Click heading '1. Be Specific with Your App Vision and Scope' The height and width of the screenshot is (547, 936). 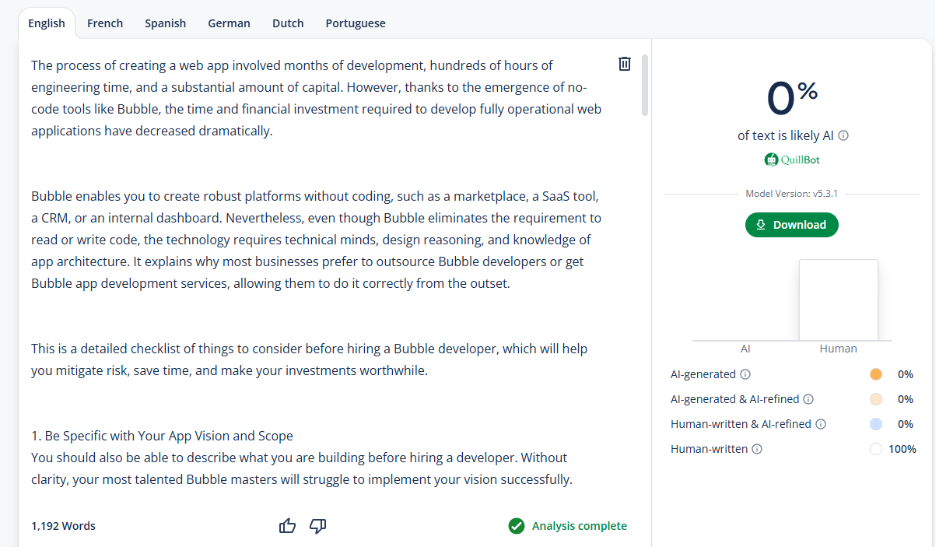pyautogui.click(x=162, y=436)
